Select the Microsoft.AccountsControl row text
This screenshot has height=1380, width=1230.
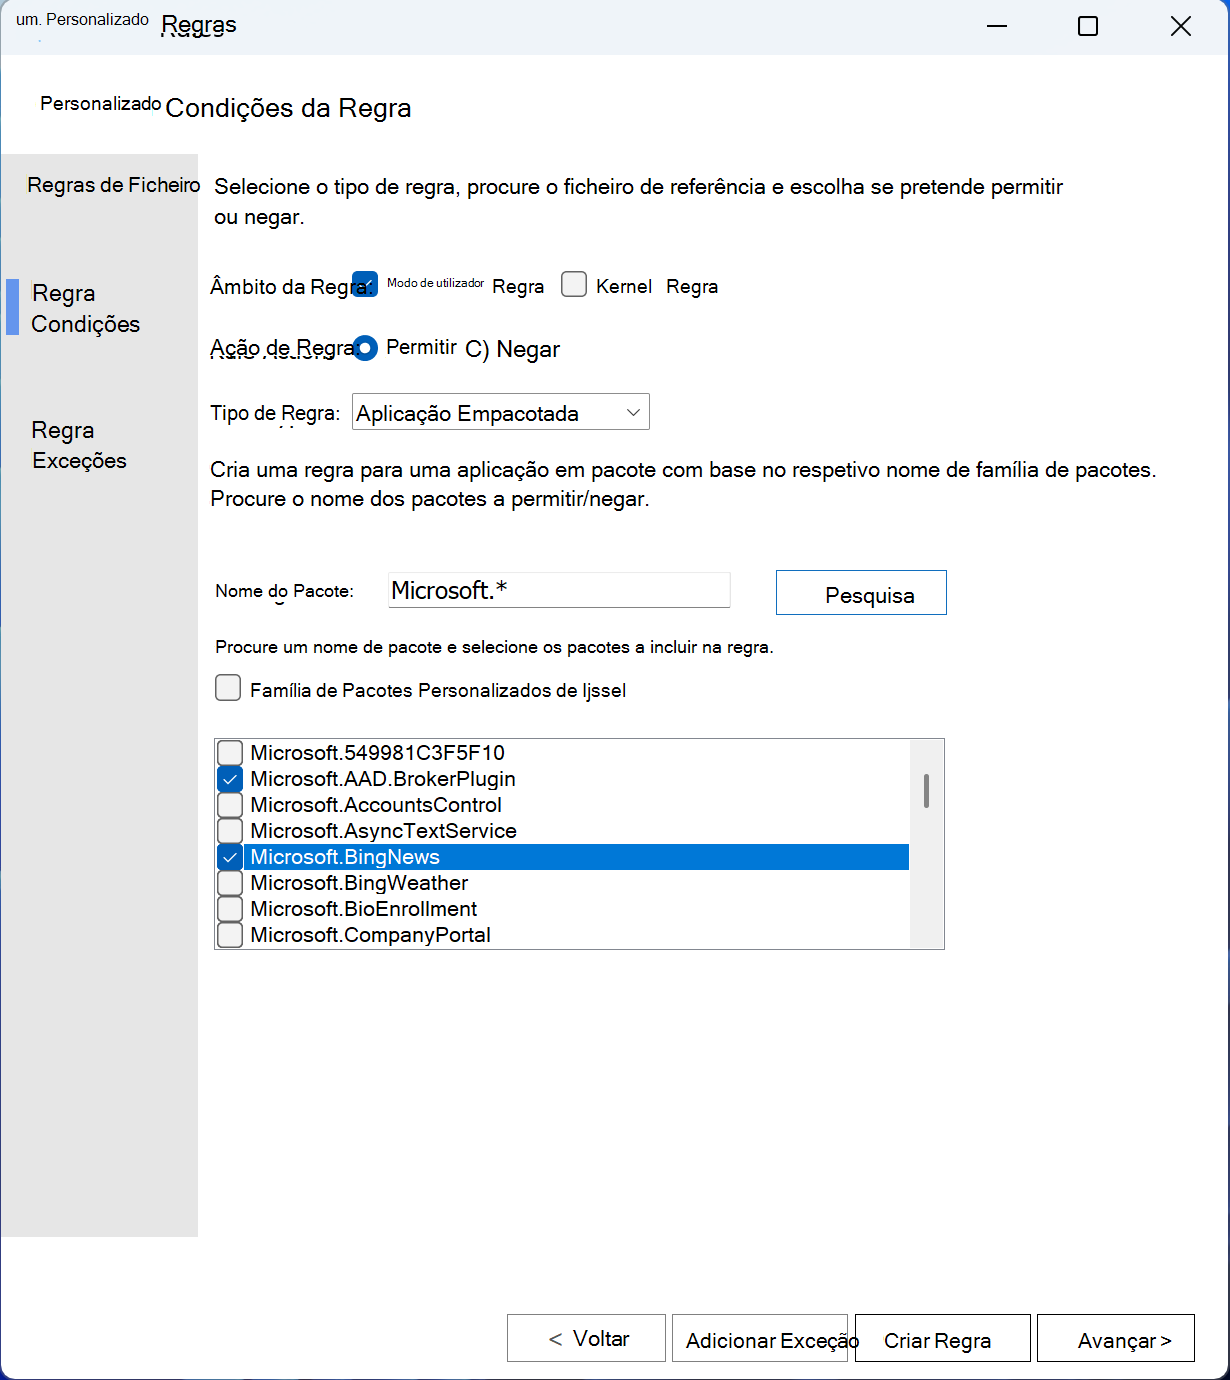click(x=376, y=805)
